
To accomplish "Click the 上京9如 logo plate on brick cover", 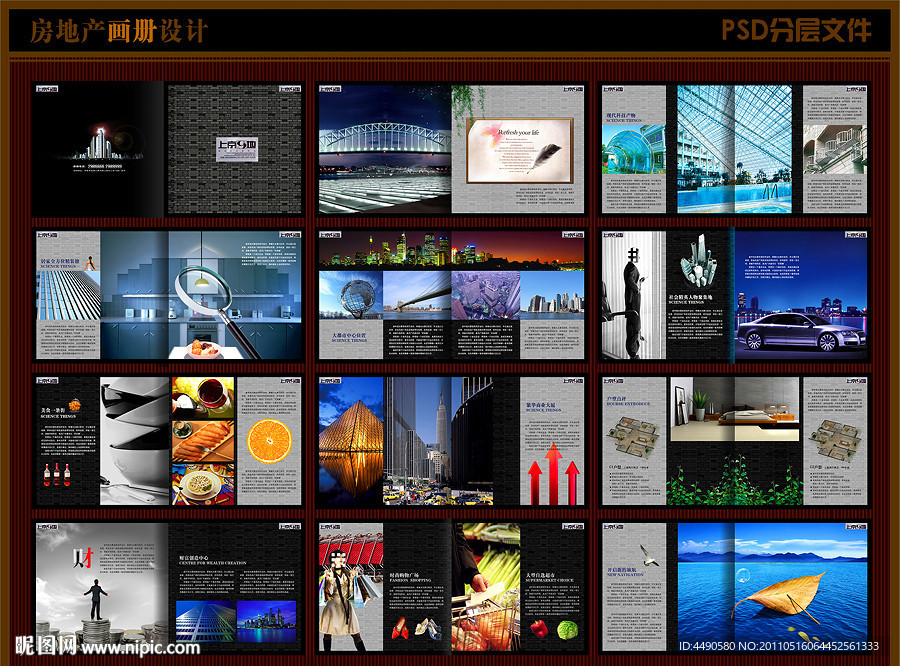I will click(x=236, y=149).
